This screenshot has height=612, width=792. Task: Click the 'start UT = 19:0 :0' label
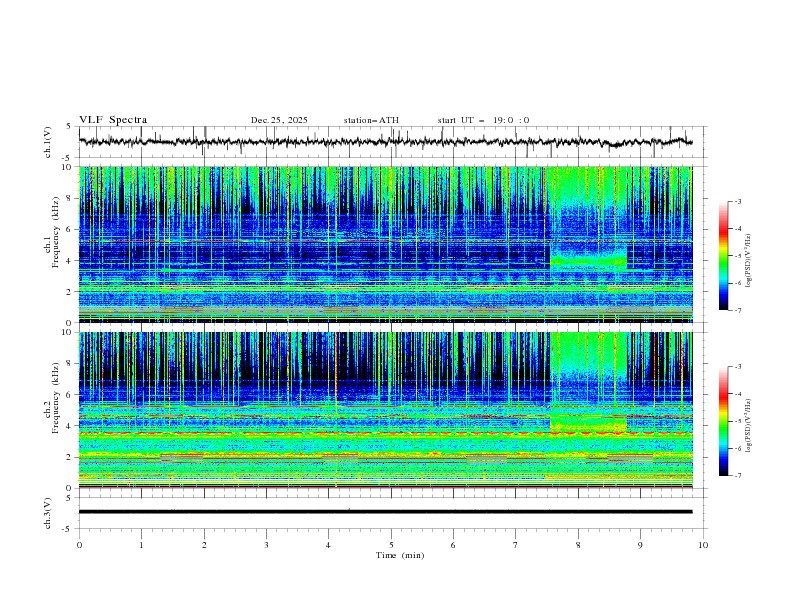pyautogui.click(x=483, y=120)
